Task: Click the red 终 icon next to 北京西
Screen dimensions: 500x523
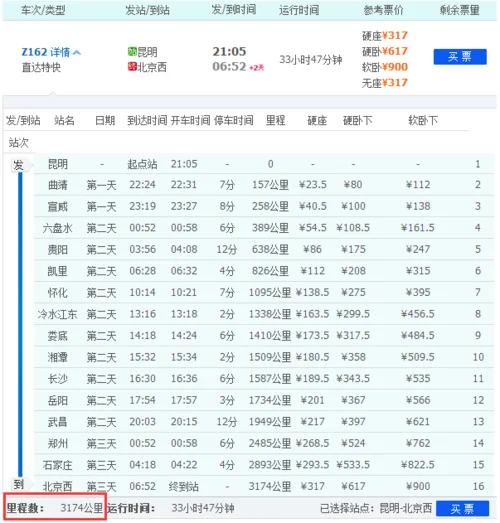Action: point(132,67)
